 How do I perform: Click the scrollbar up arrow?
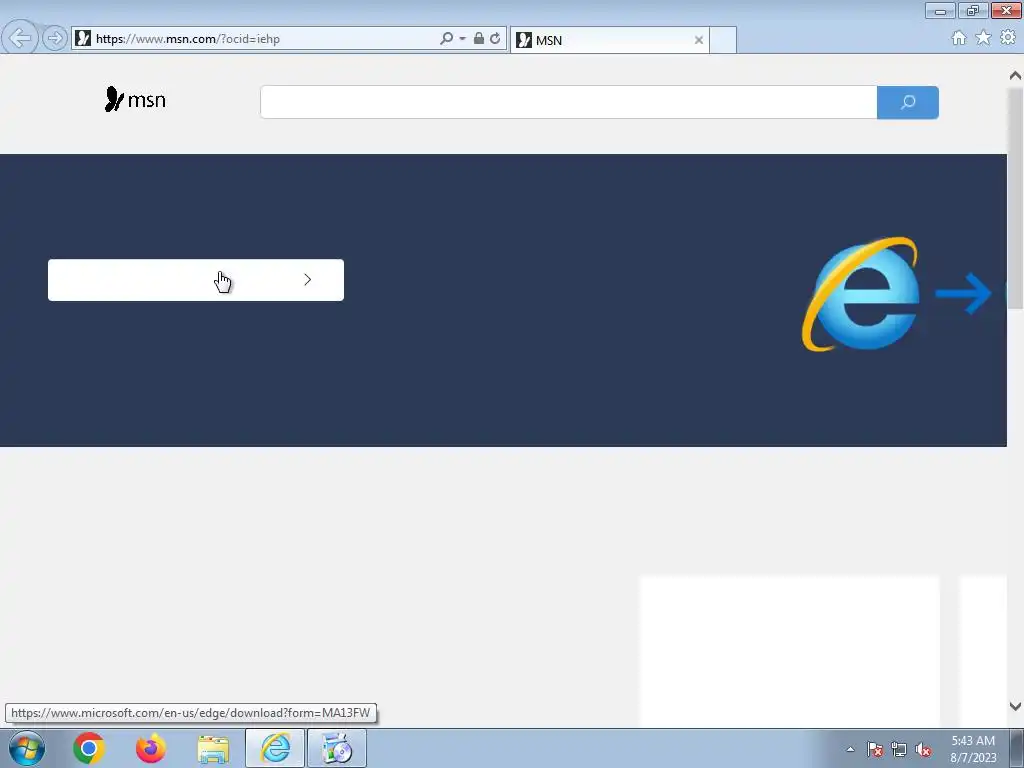click(x=1015, y=76)
